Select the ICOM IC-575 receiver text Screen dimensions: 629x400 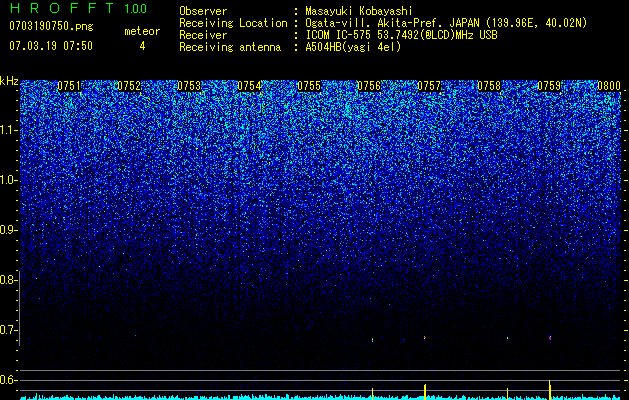click(401, 35)
